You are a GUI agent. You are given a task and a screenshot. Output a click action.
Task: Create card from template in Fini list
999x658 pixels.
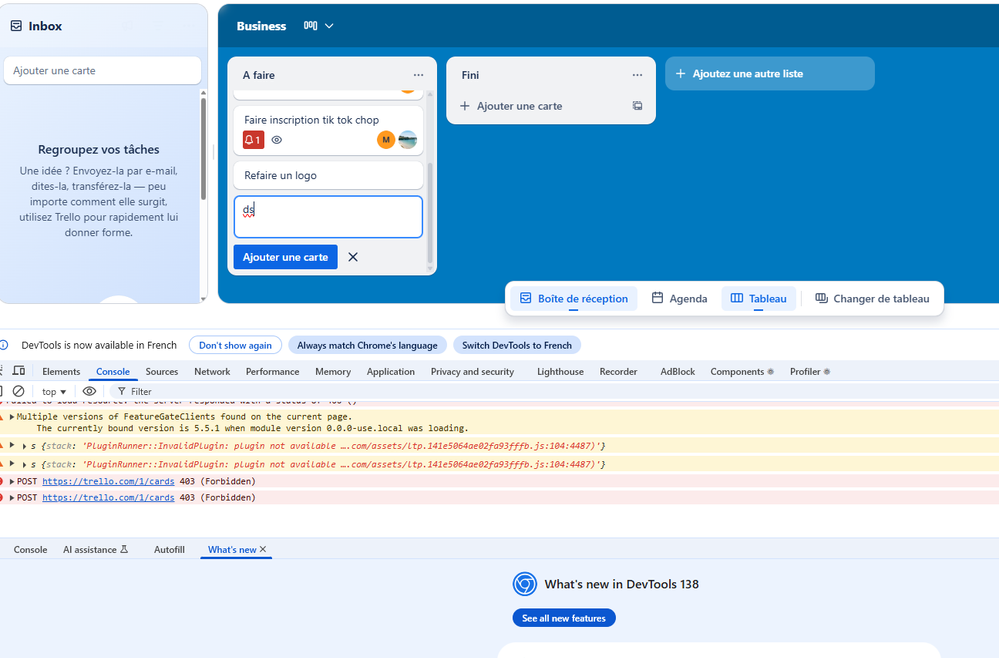(637, 106)
